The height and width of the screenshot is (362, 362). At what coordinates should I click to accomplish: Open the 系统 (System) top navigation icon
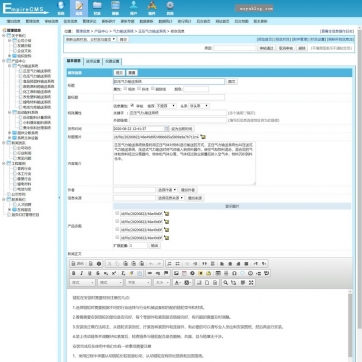61,8
